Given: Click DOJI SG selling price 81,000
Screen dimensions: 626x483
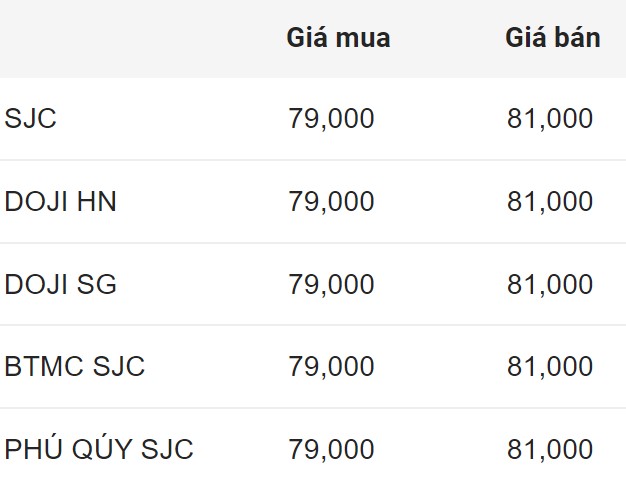Looking at the screenshot, I should tap(550, 285).
